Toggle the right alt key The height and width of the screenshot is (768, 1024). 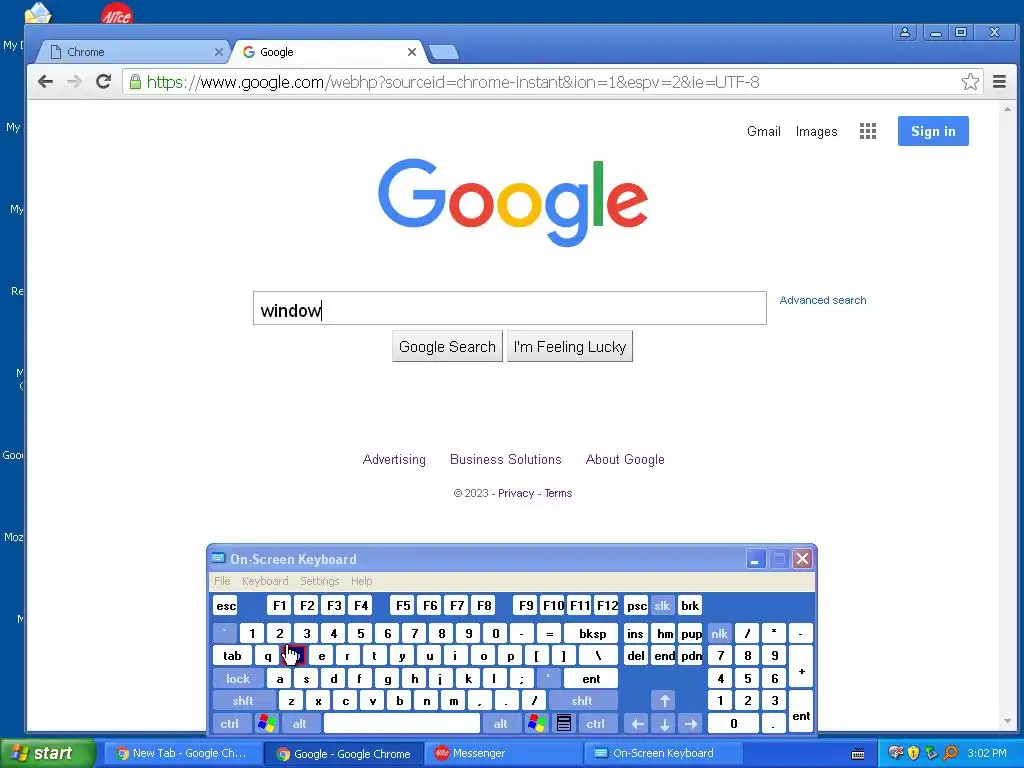500,724
